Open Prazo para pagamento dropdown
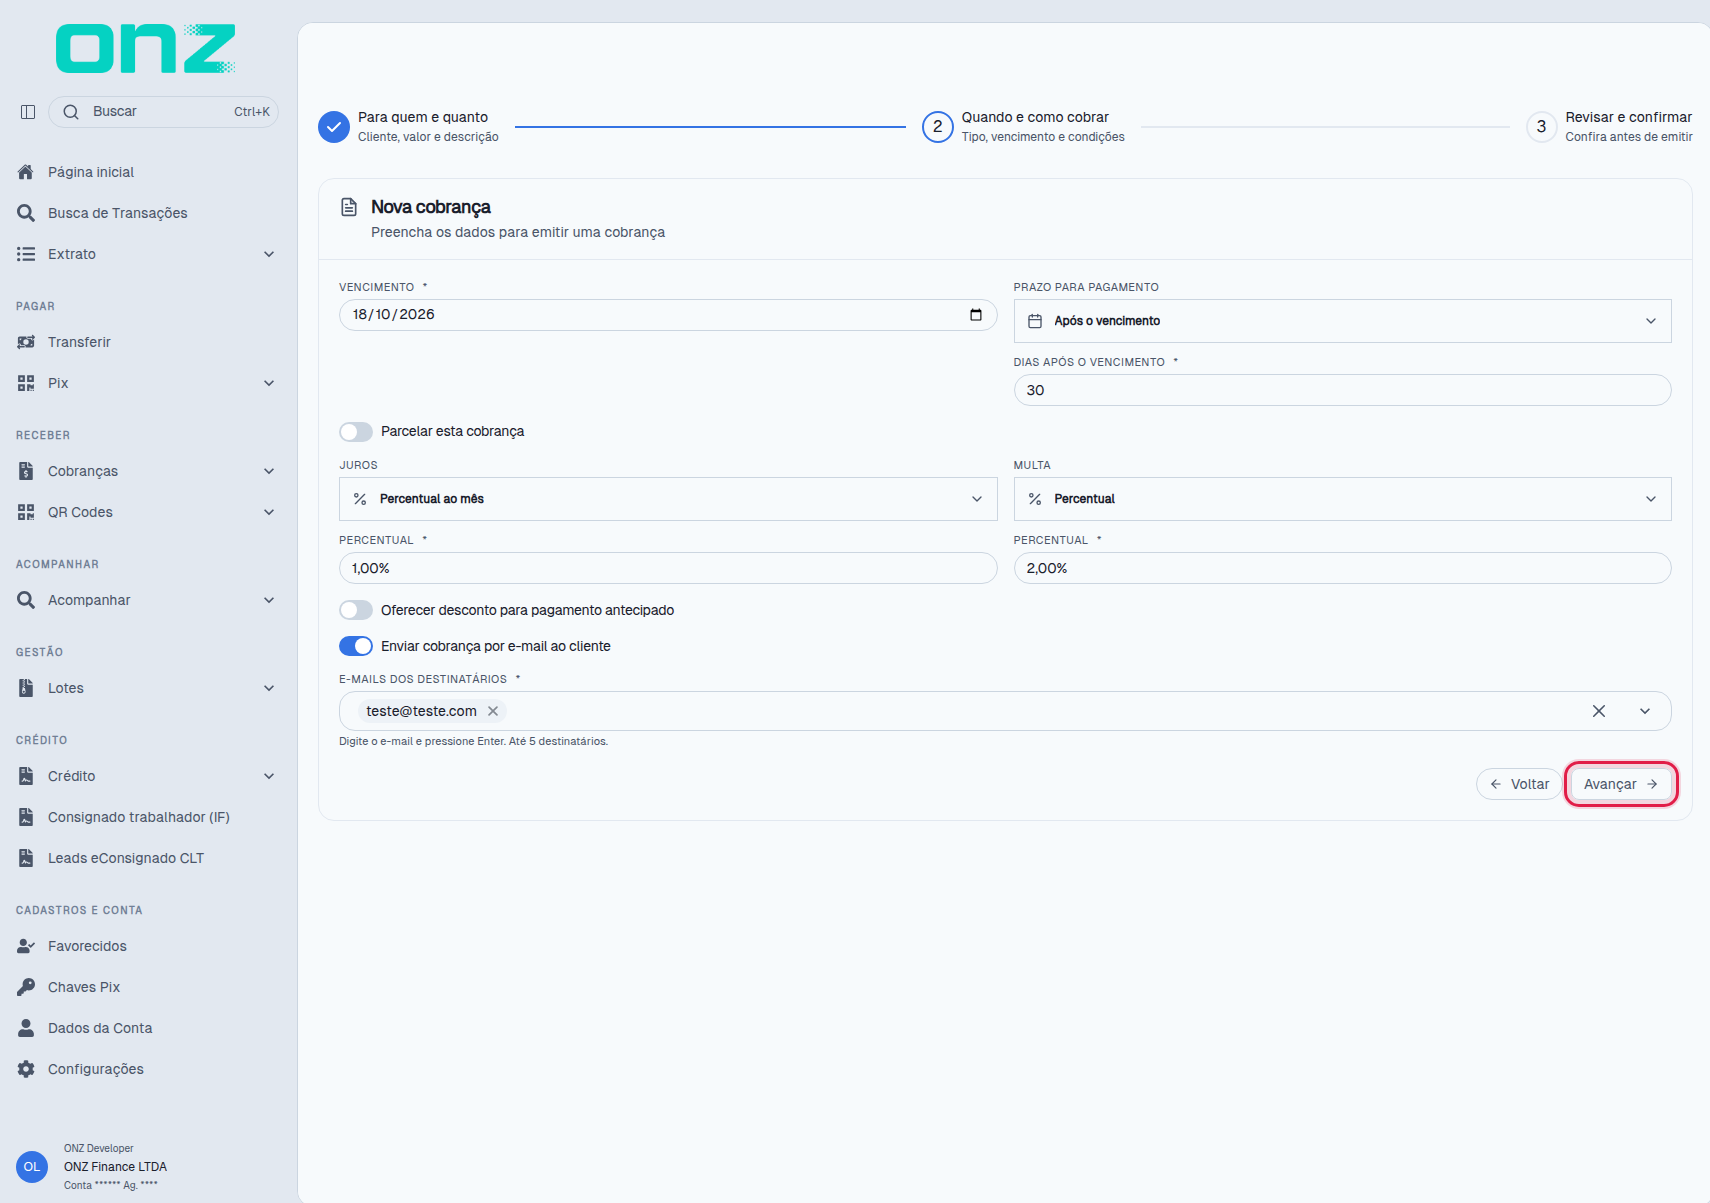The height and width of the screenshot is (1203, 1710). point(1342,321)
